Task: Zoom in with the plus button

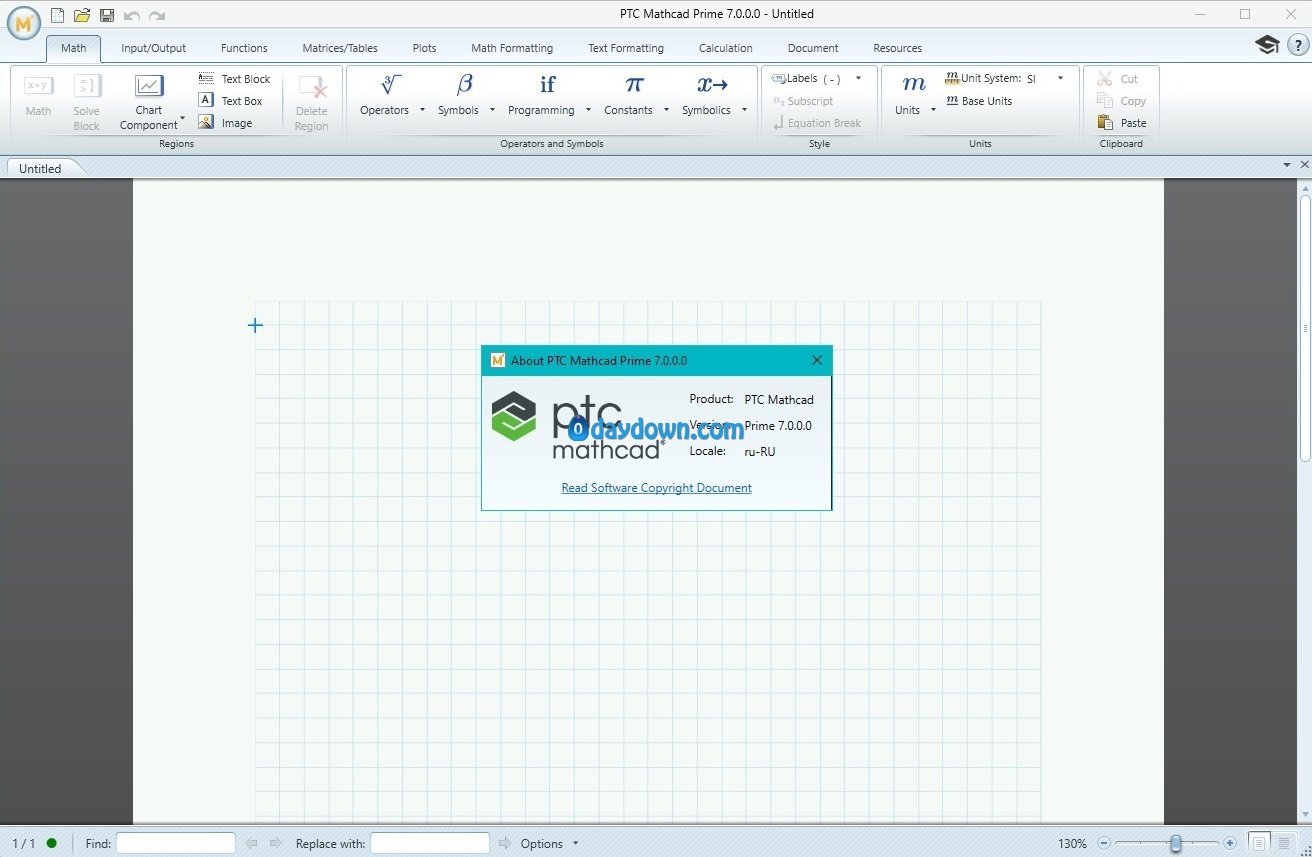Action: [x=1230, y=843]
